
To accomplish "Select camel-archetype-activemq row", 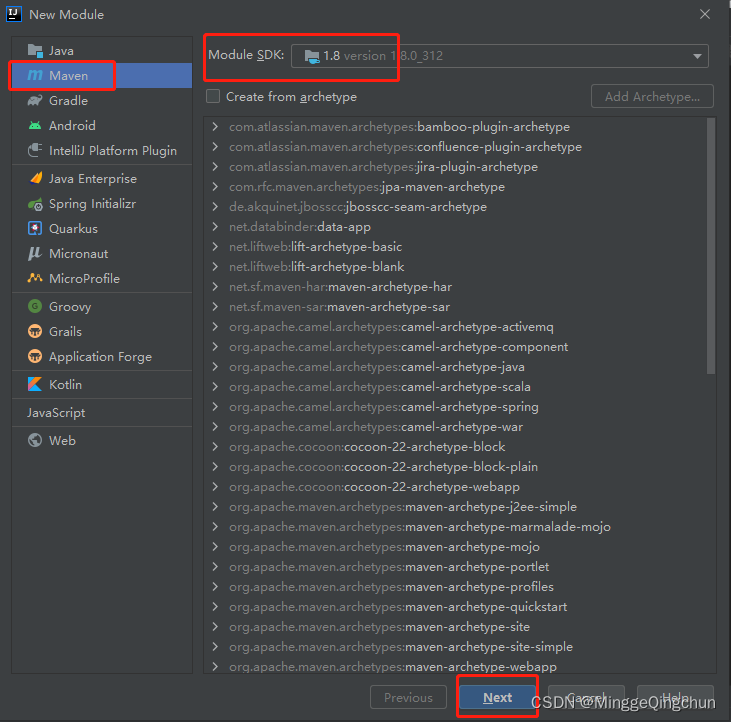I will pos(455,327).
